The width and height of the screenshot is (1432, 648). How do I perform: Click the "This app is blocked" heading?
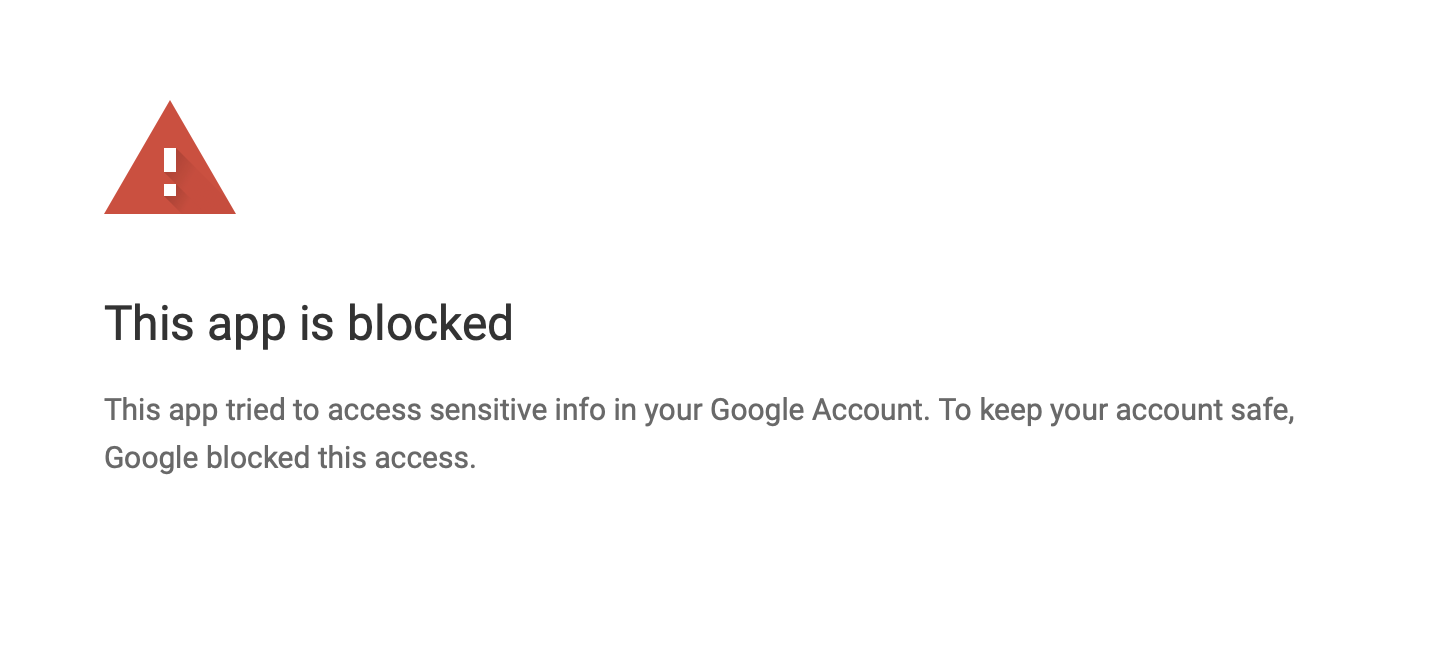click(308, 324)
